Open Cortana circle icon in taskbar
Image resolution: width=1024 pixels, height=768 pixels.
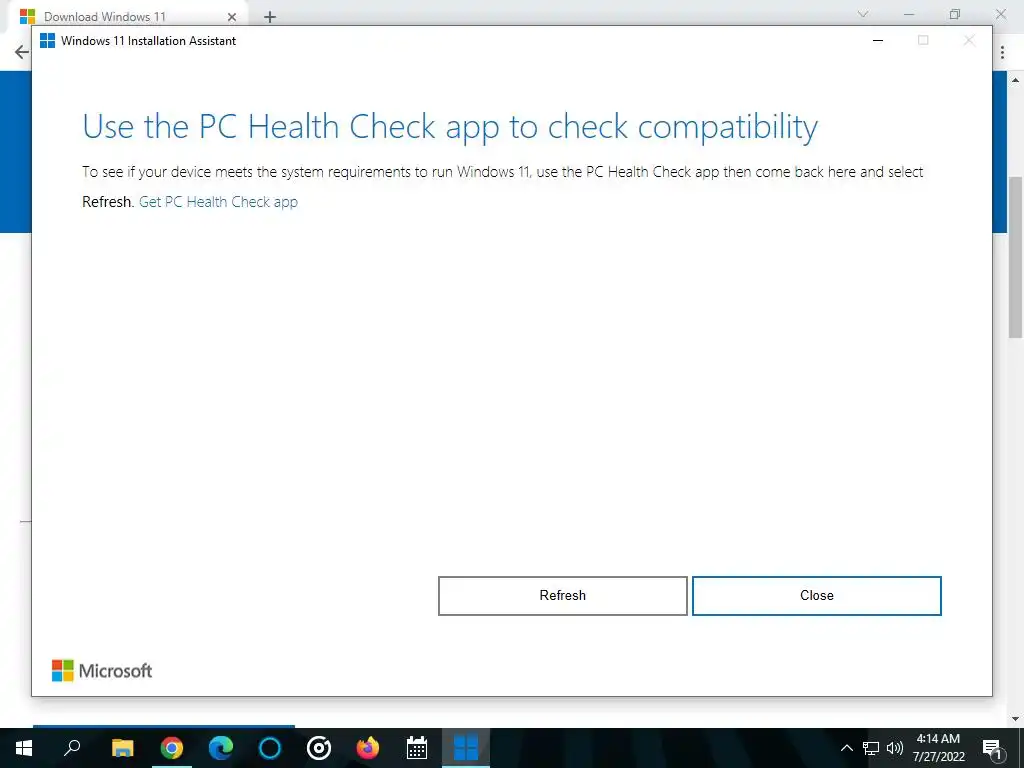(270, 748)
